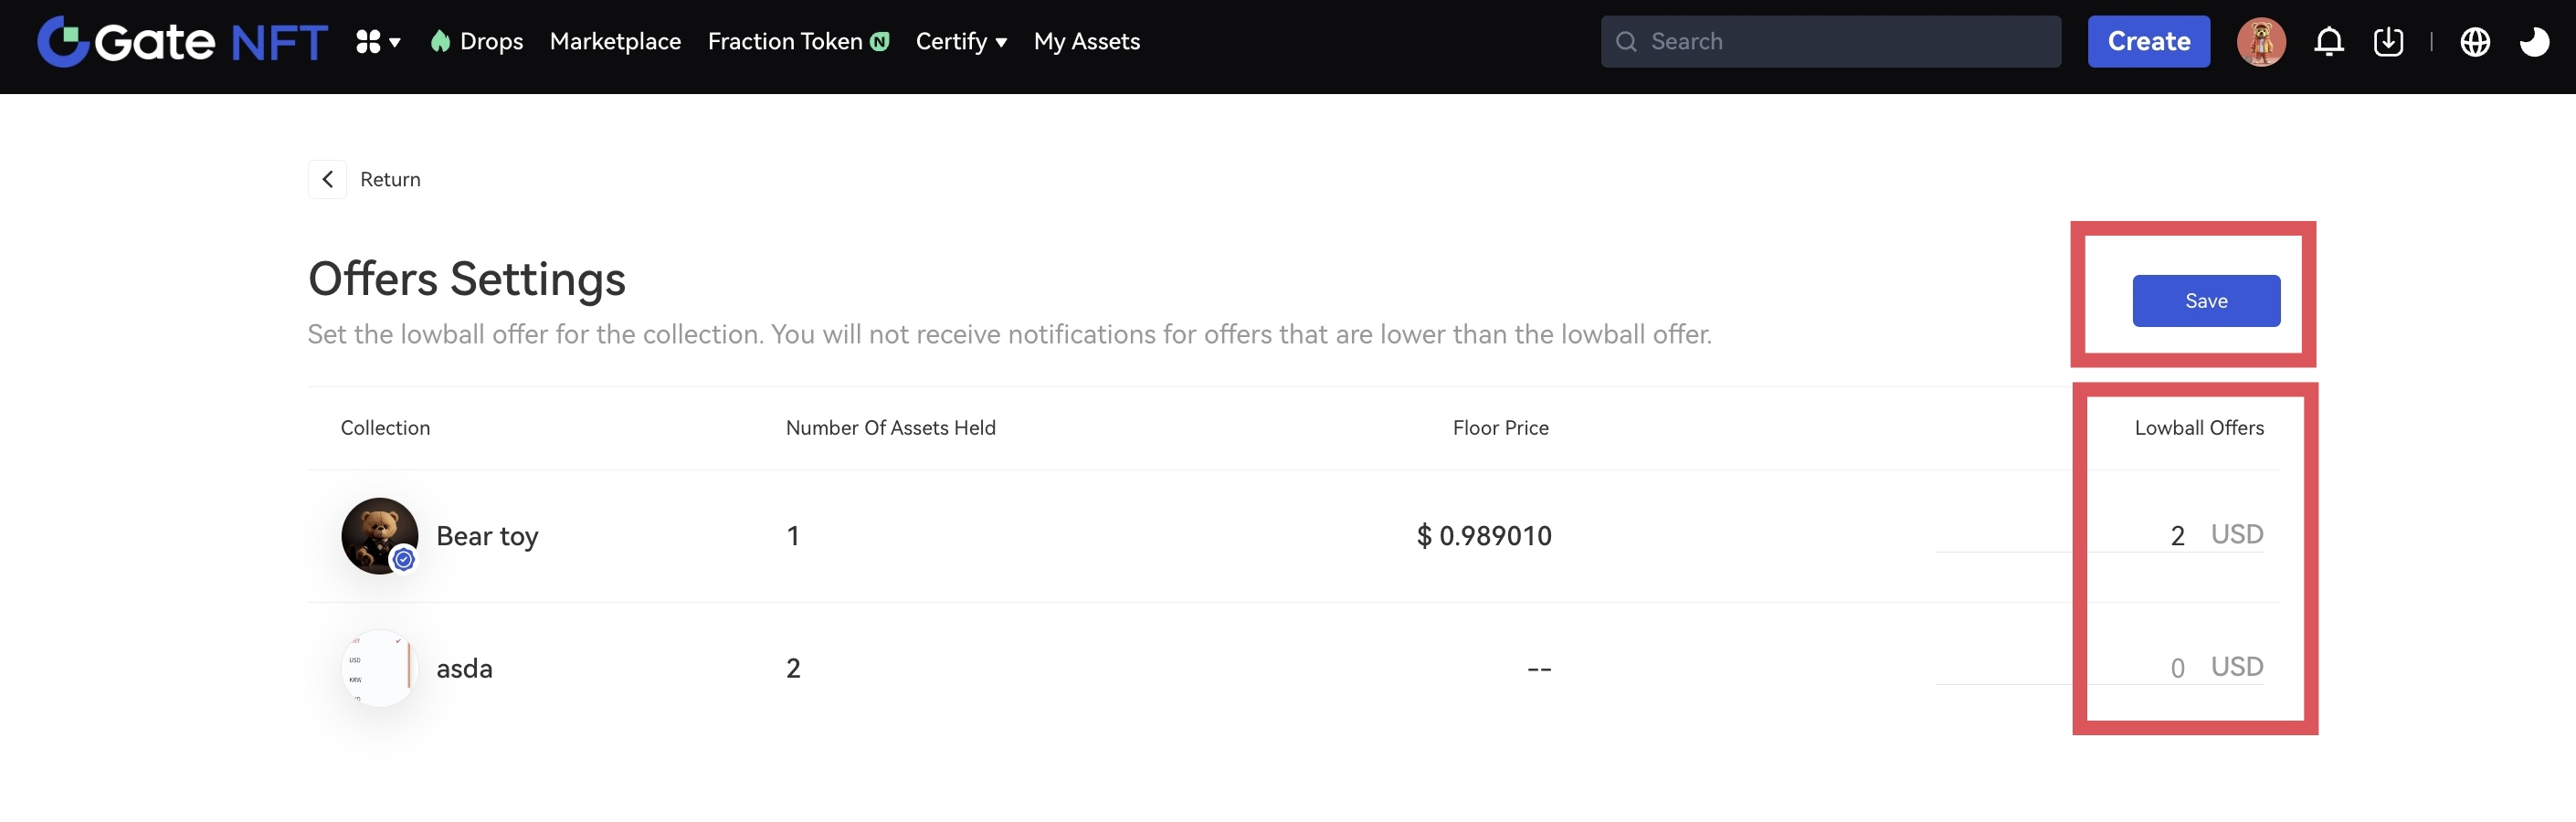
Task: Click the Bear toy collection thumbnail
Action: click(379, 536)
